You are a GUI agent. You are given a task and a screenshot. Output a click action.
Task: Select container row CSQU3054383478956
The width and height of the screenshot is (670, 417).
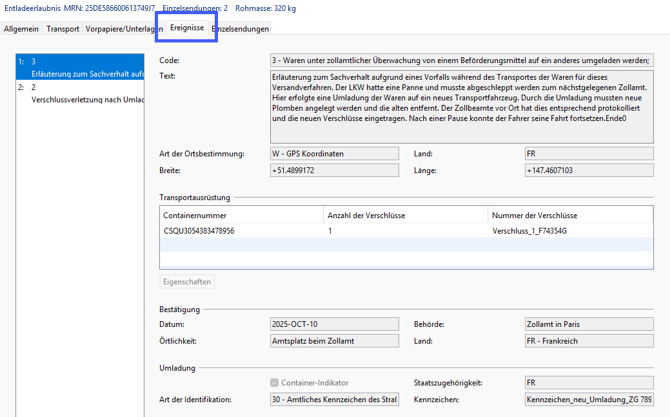click(240, 231)
